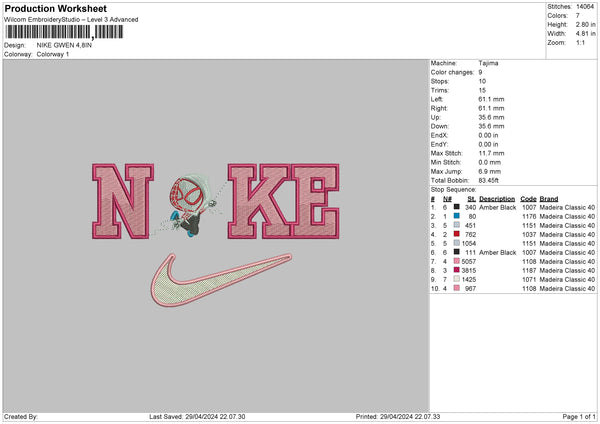Click the embroidered letter K

click(259, 201)
